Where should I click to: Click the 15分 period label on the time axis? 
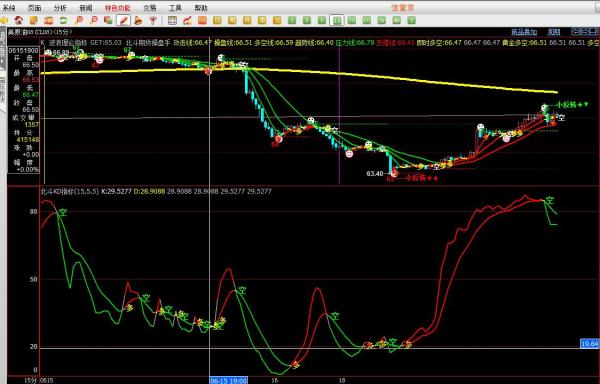[x=31, y=381]
